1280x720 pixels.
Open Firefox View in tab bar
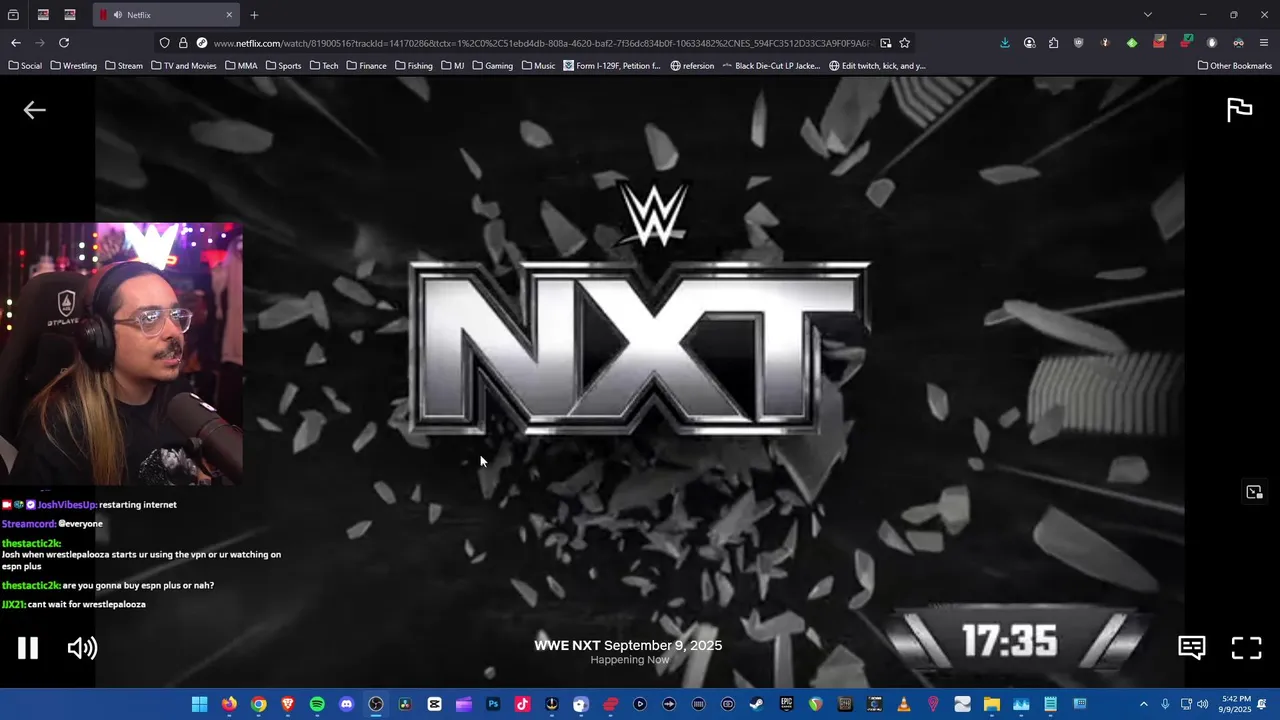[13, 15]
